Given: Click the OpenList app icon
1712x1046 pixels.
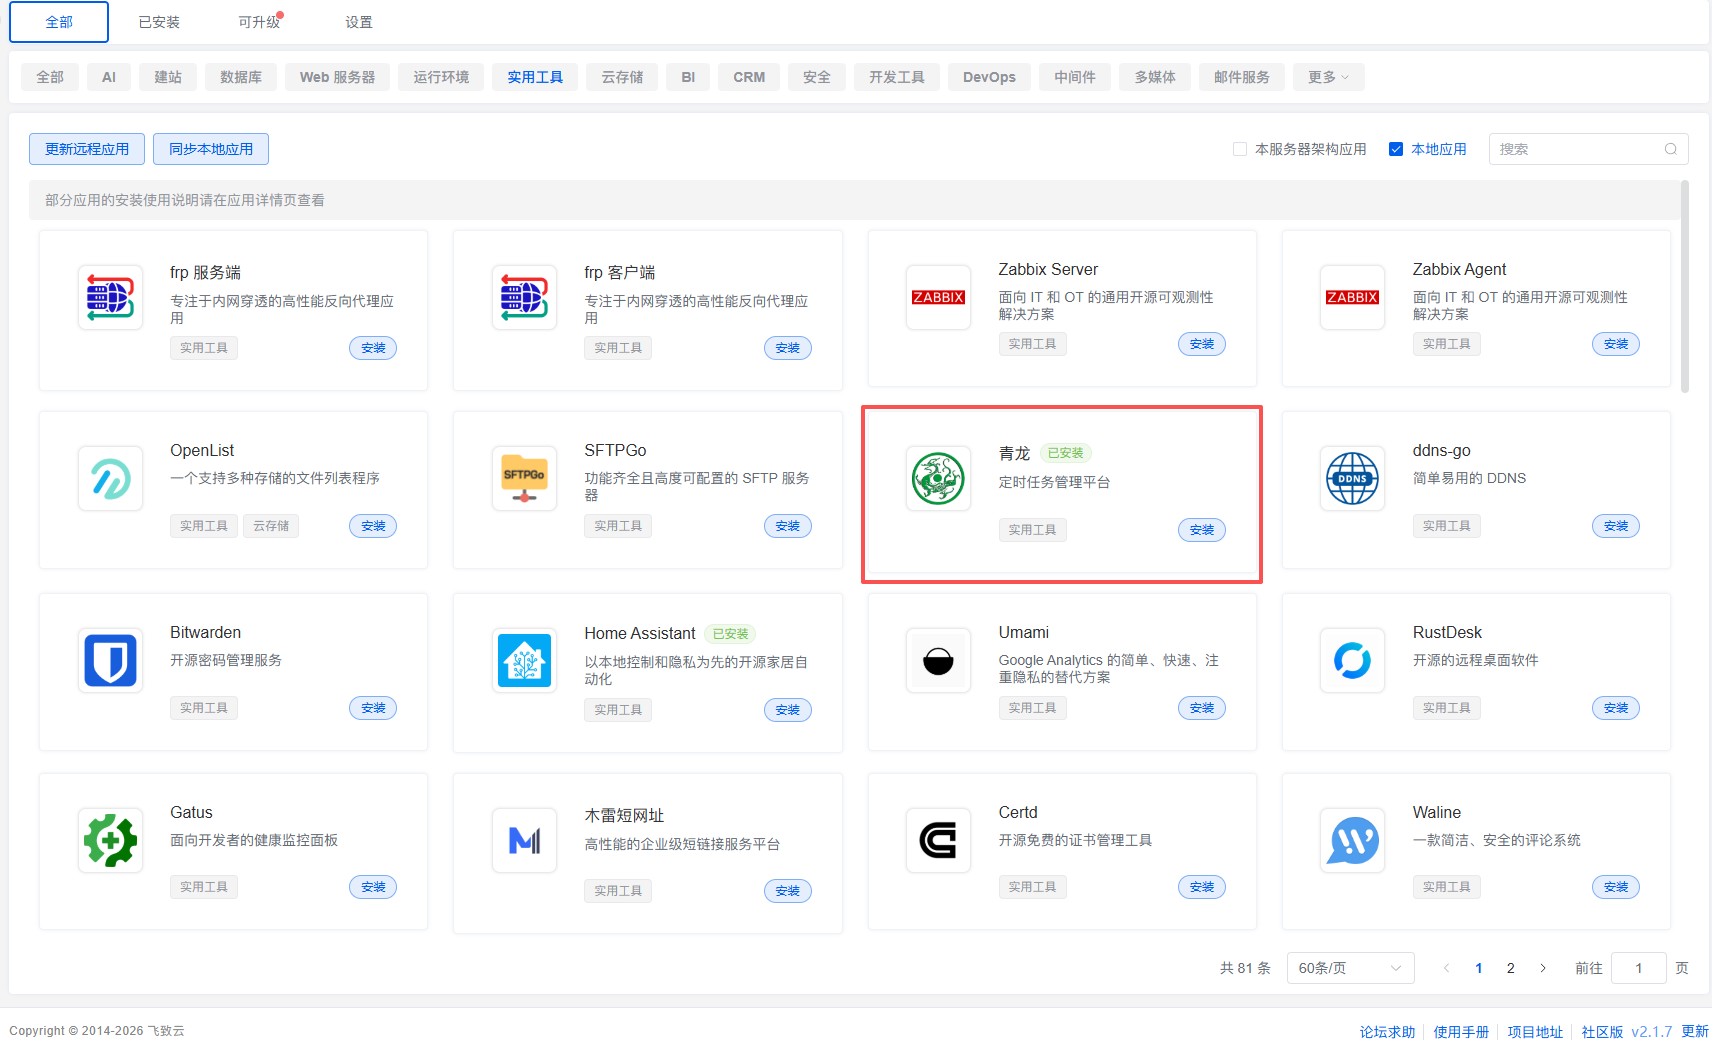Looking at the screenshot, I should click(110, 479).
